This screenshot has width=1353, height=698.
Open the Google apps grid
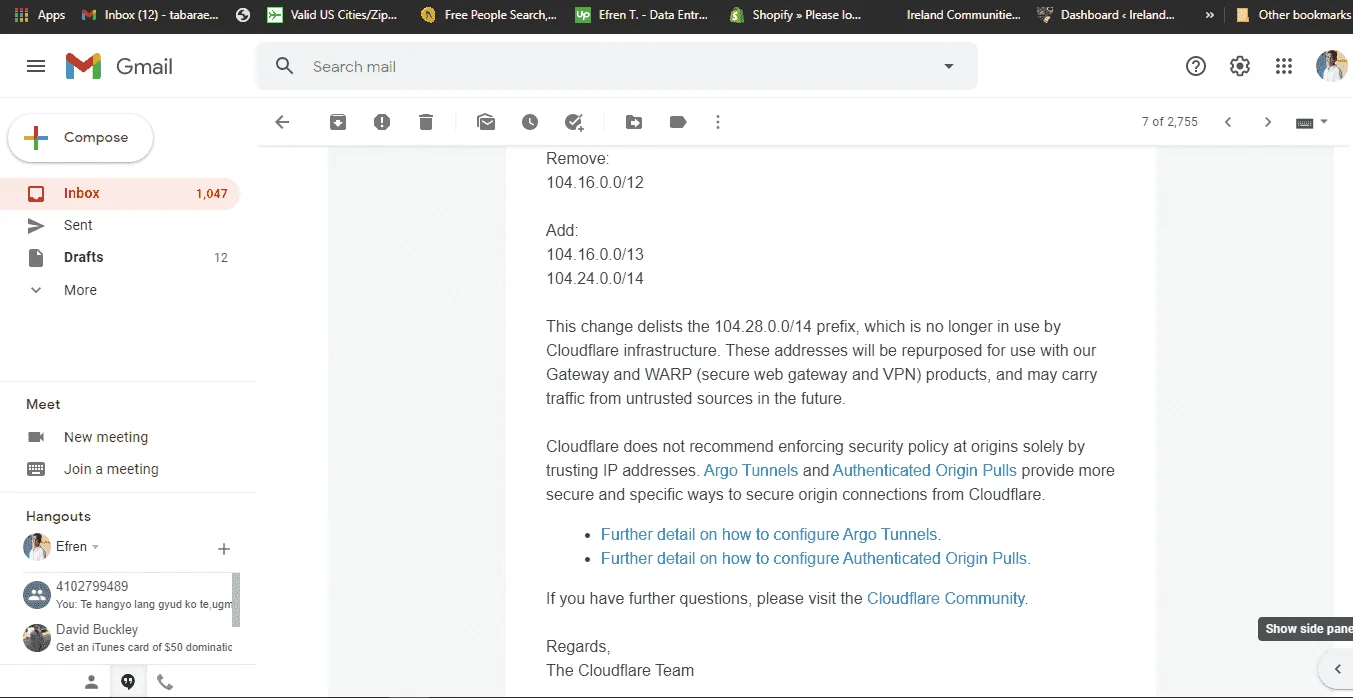tap(1284, 66)
